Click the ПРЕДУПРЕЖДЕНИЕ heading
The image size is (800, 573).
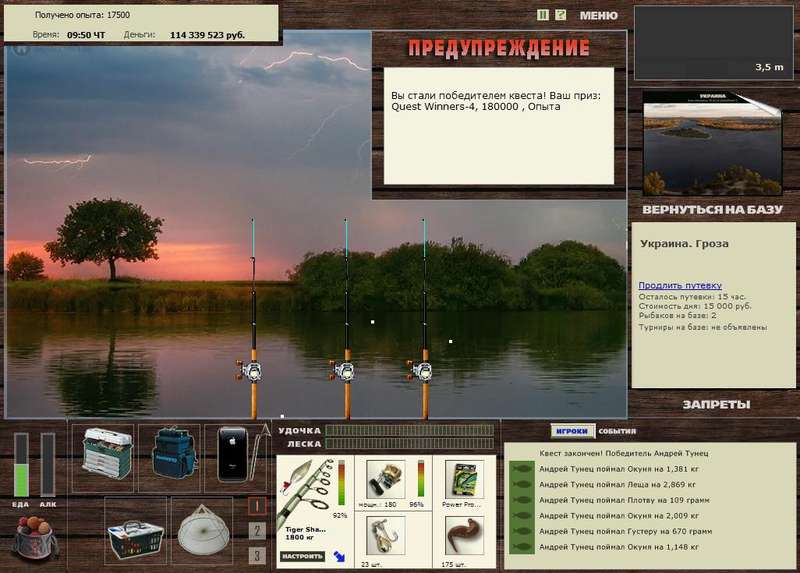point(498,48)
